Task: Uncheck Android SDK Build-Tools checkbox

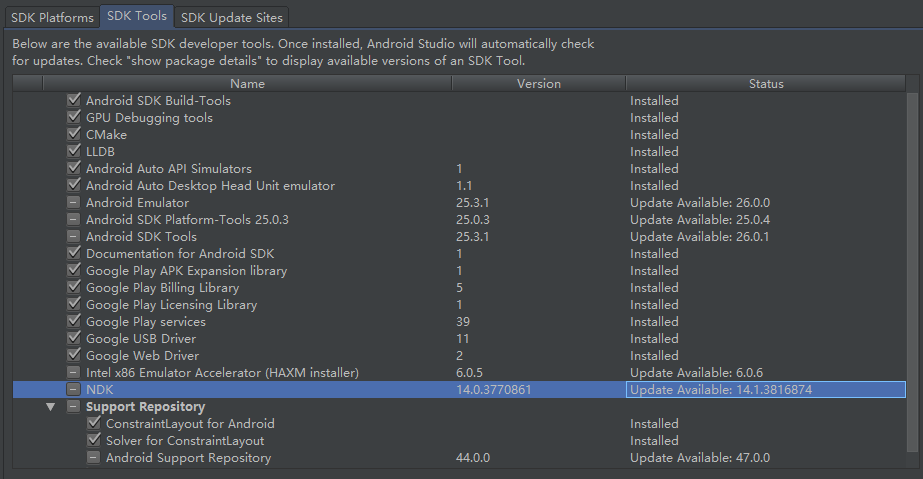Action: [x=73, y=101]
